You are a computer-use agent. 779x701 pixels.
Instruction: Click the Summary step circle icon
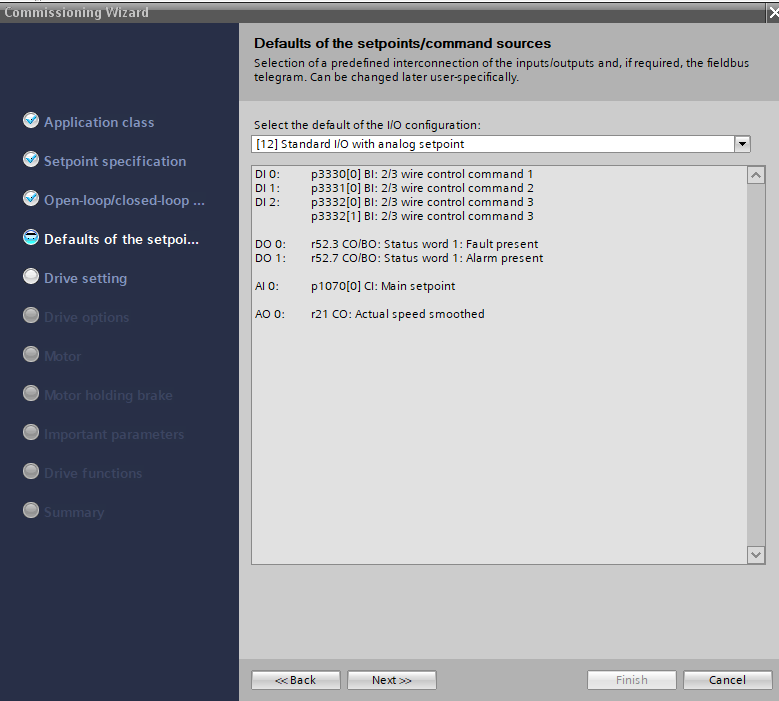[31, 510]
